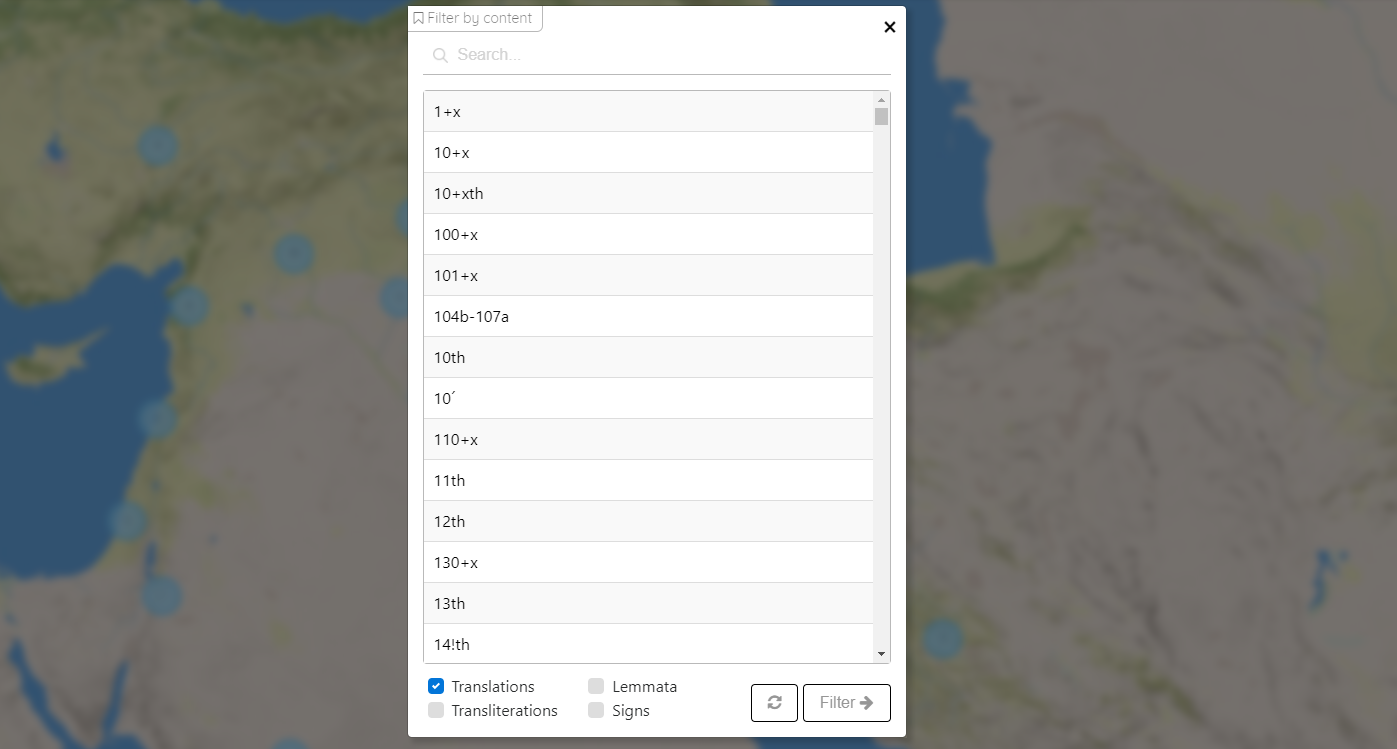
Task: Click the magnifier search icon
Action: point(439,56)
